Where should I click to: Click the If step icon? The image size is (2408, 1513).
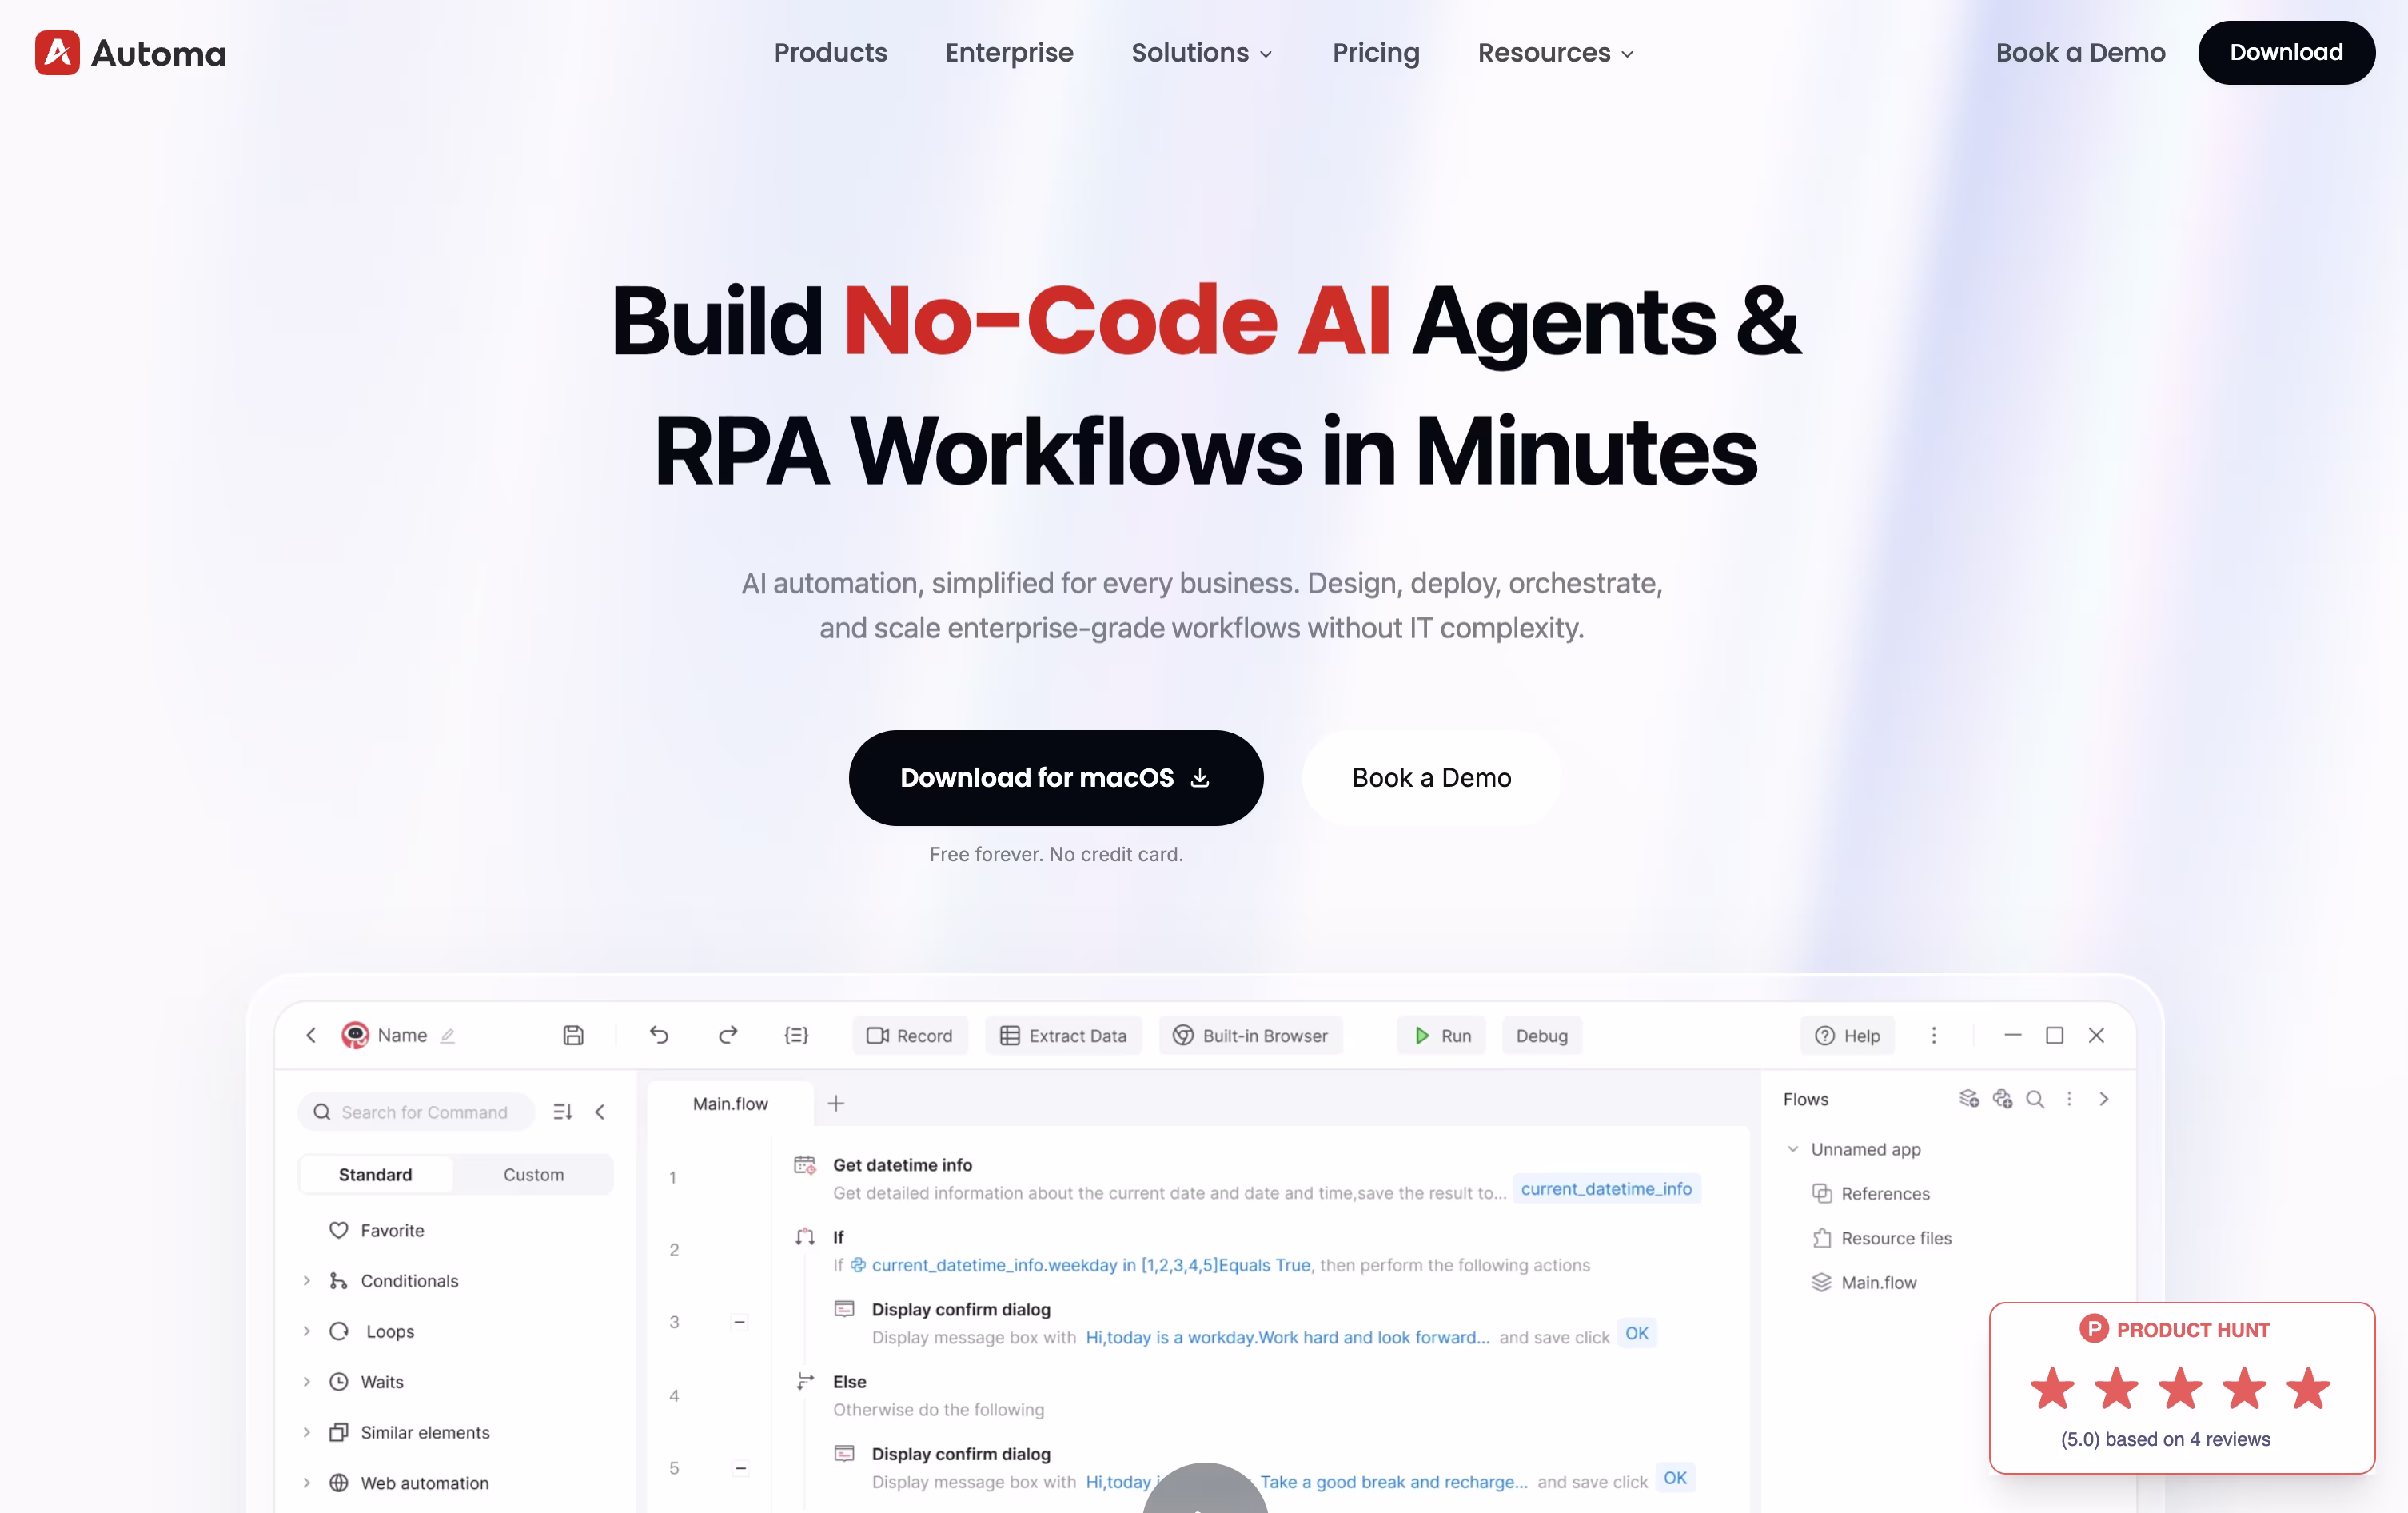[x=805, y=1237]
